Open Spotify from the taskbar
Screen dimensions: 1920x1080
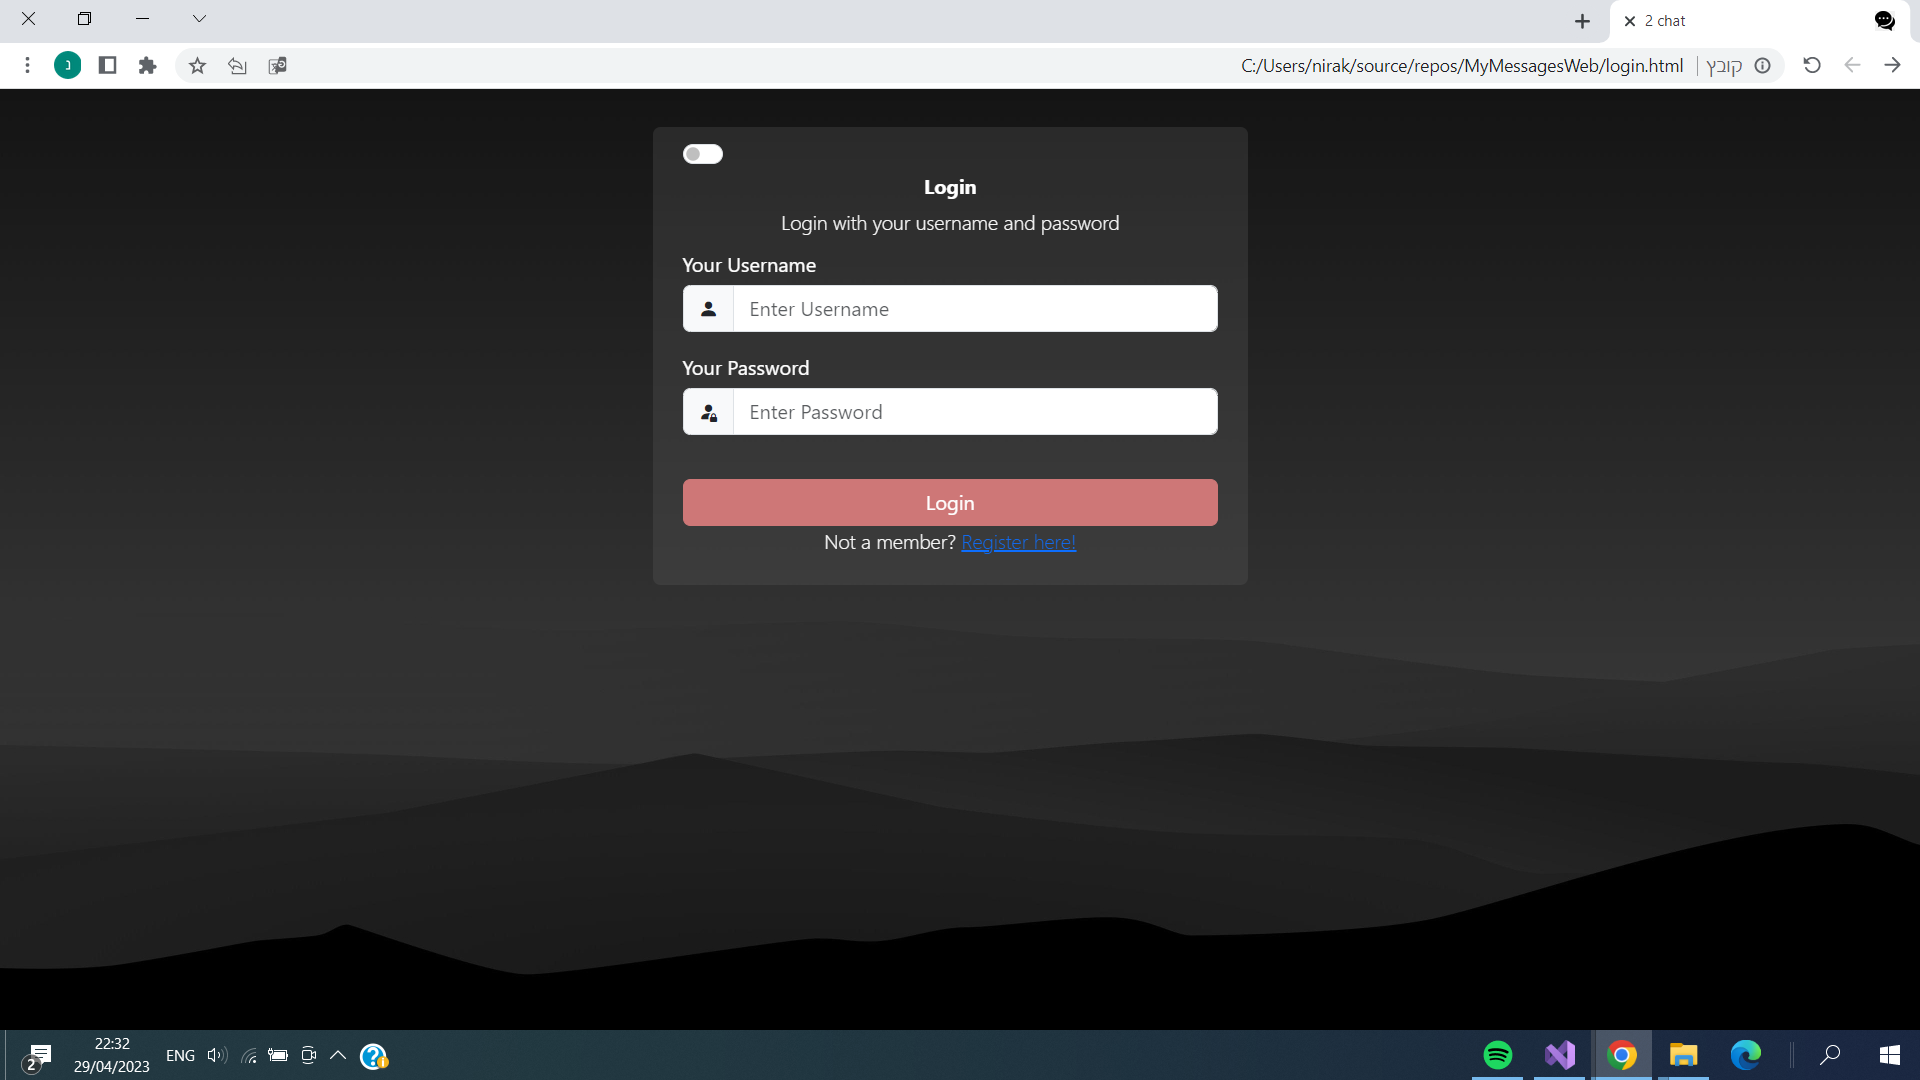(x=1497, y=1055)
